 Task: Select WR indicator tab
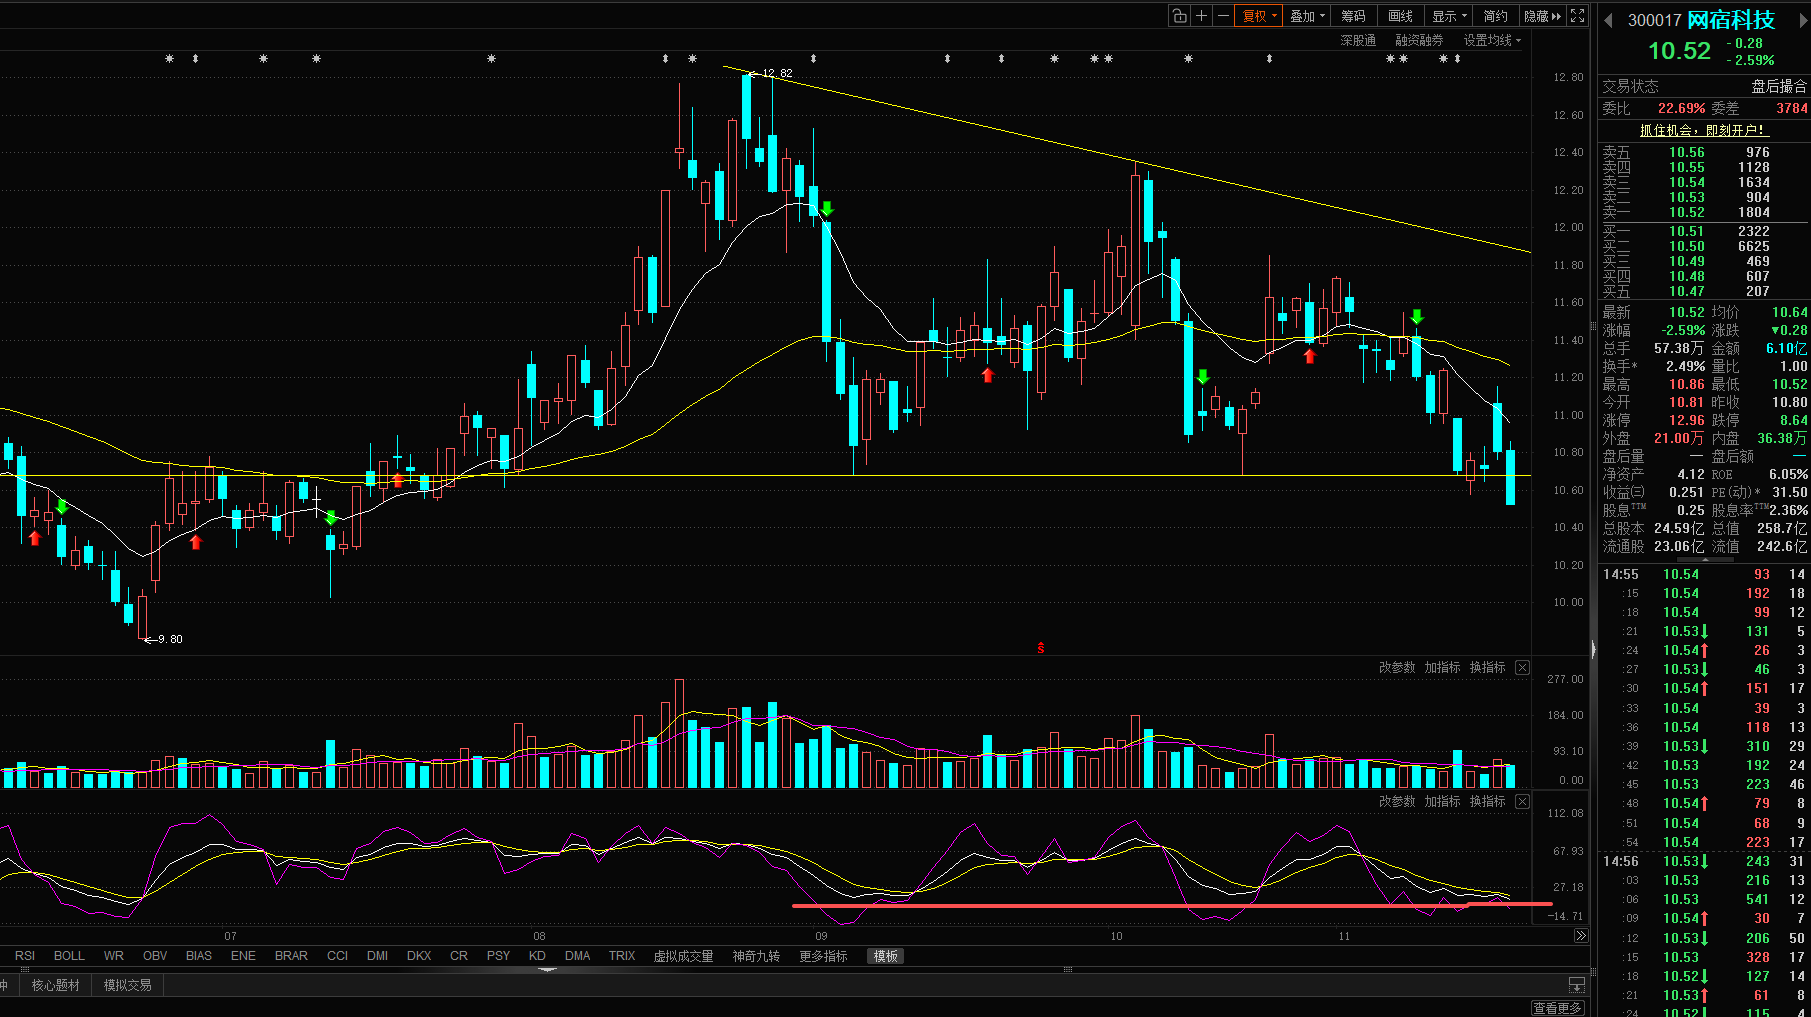coord(114,956)
